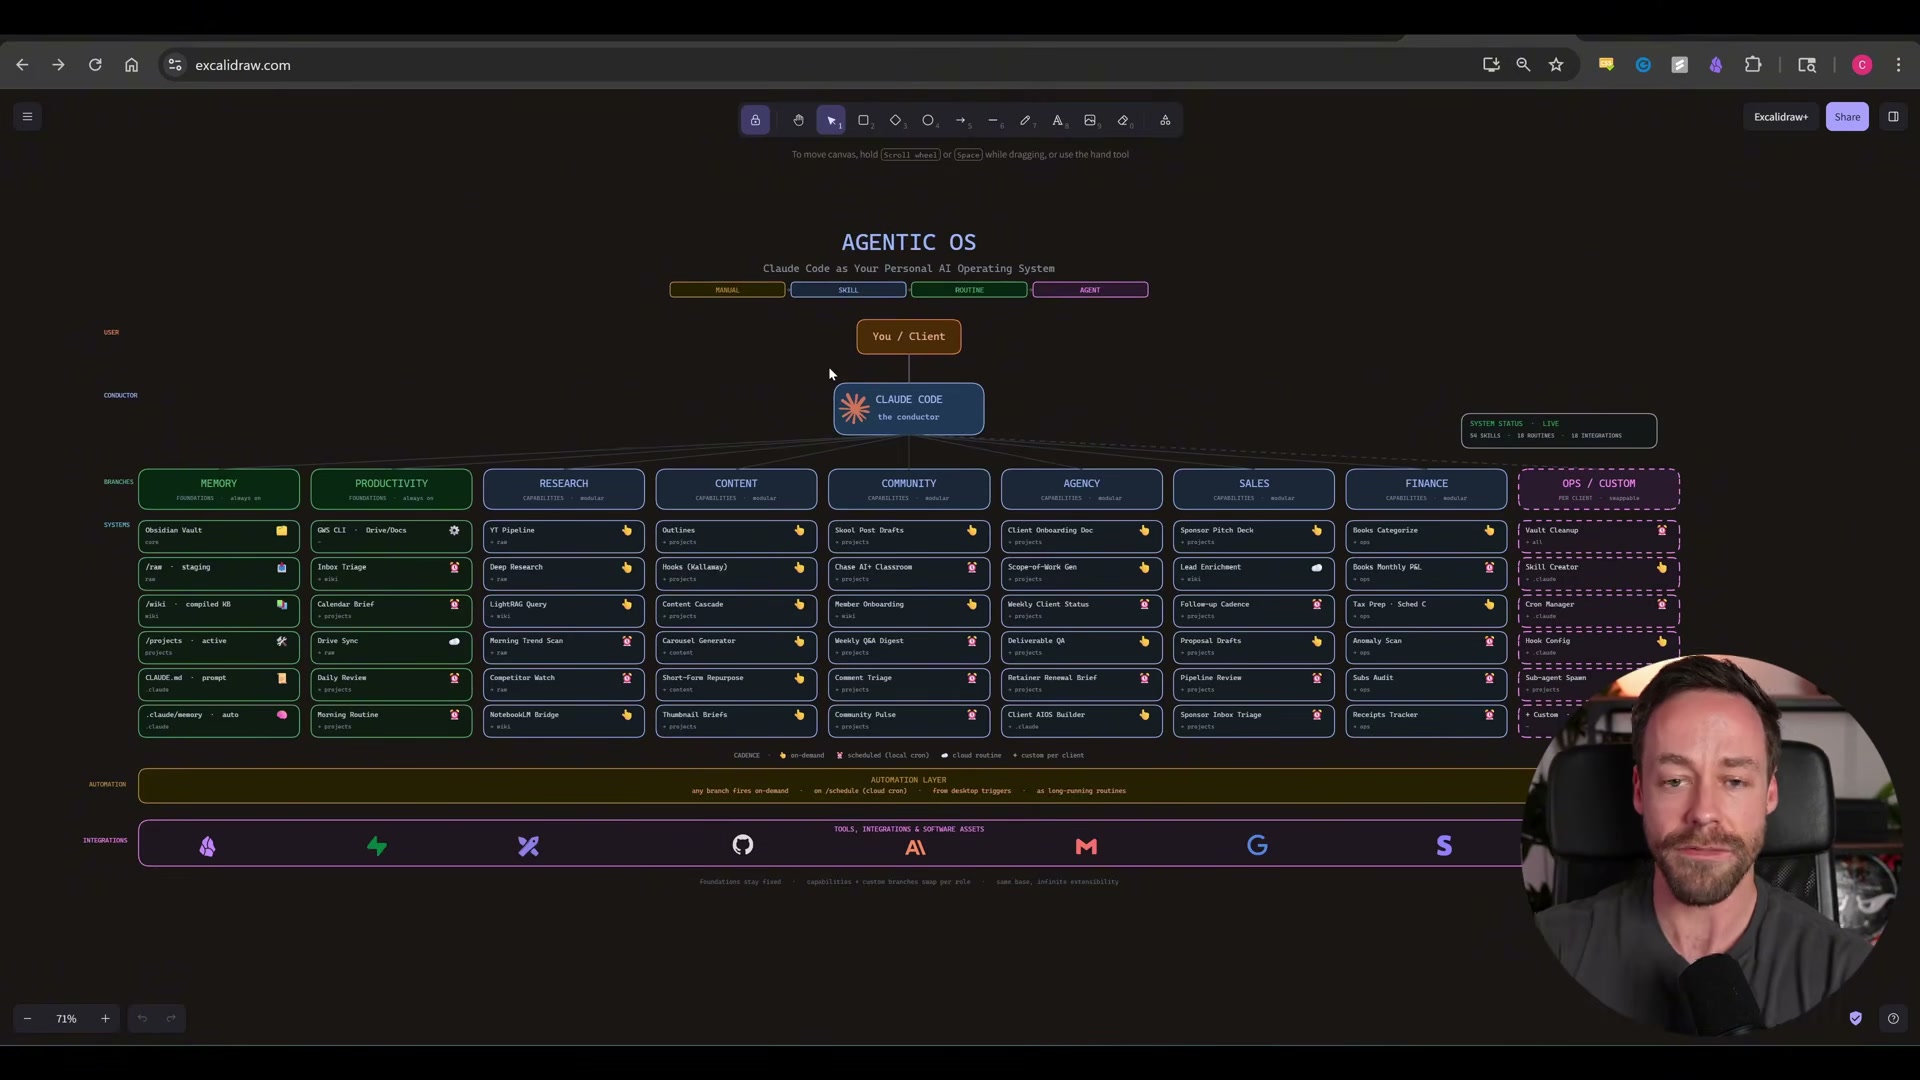Viewport: 1920px width, 1080px height.
Task: Open the More tools shapes menu
Action: (1165, 120)
